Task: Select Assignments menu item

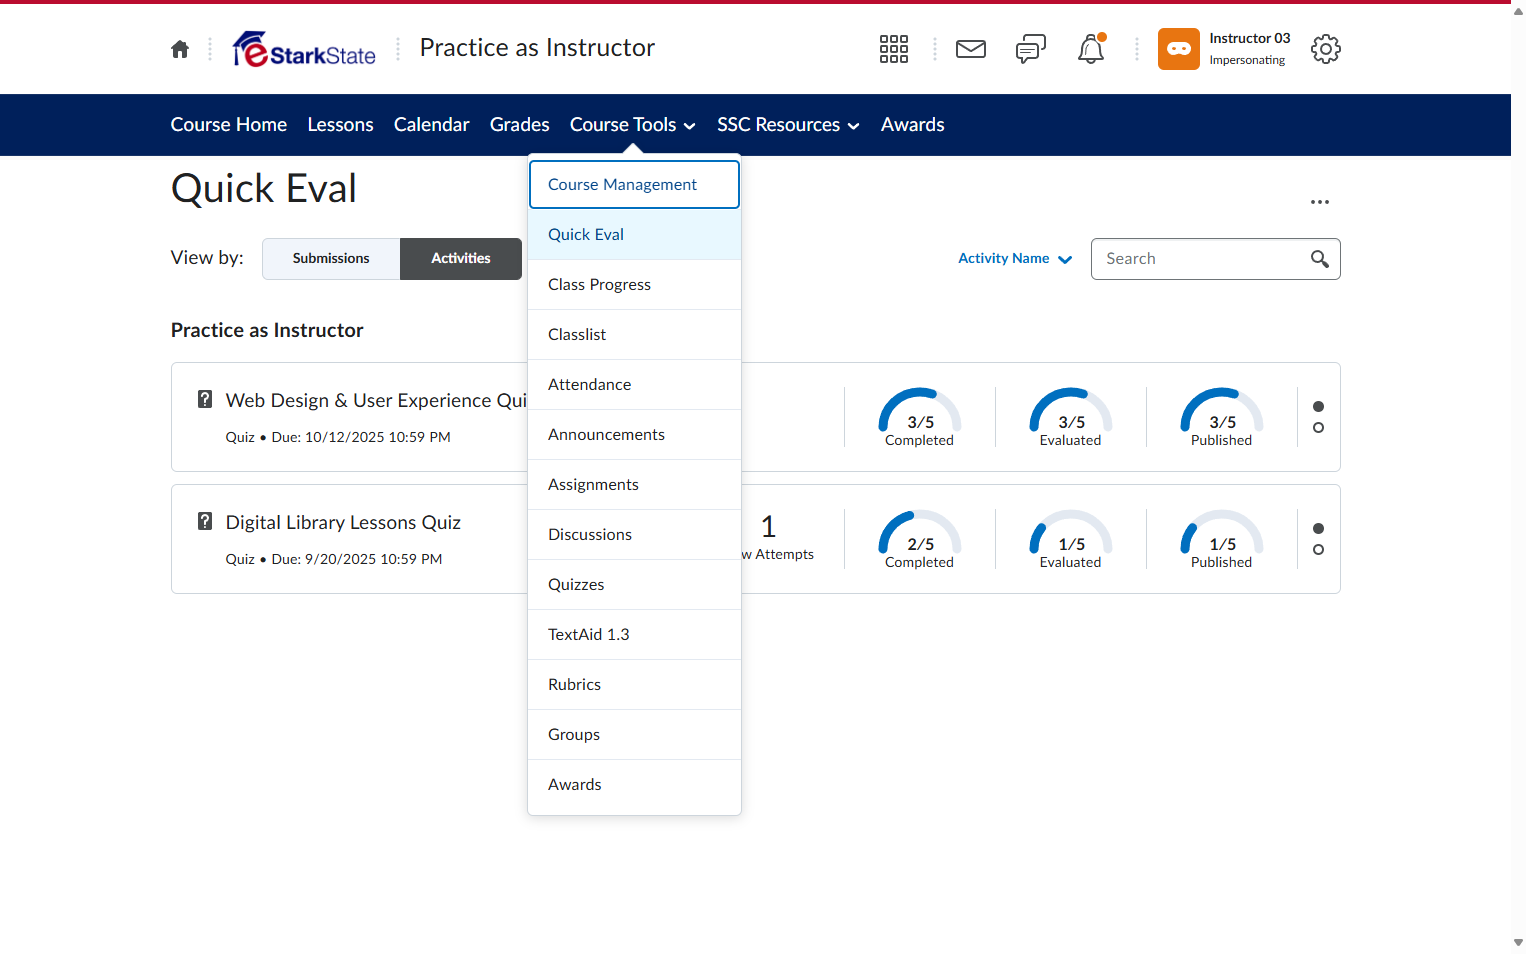Action: [634, 484]
